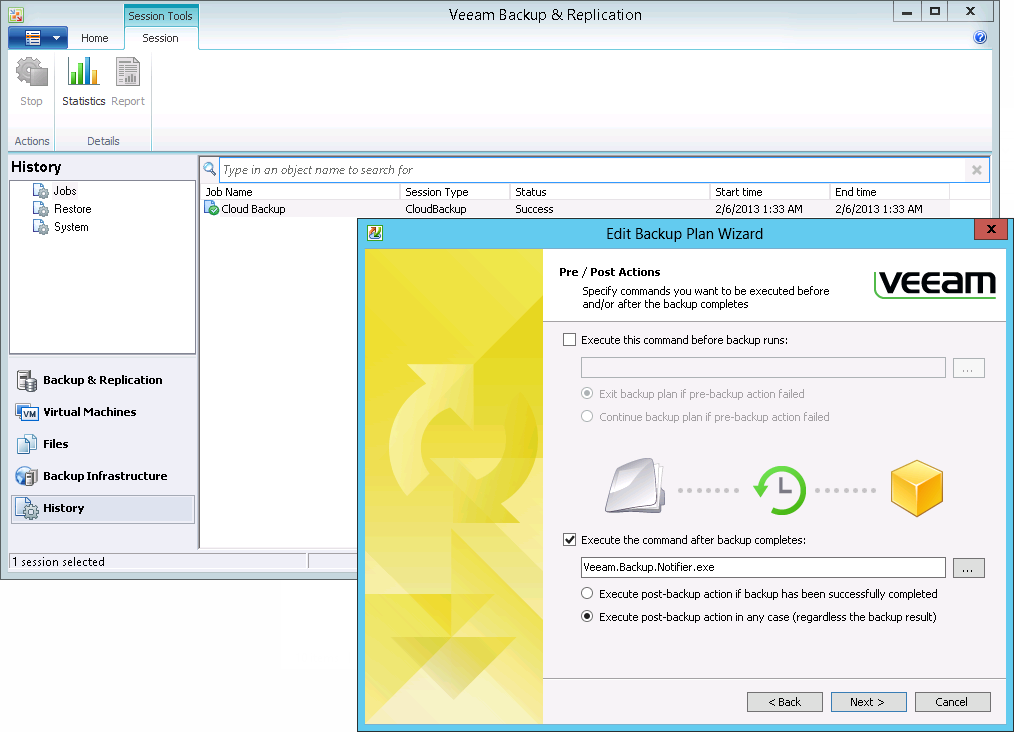This screenshot has height=732, width=1014.
Task: Click the History gear icon in navigation
Action: [x=27, y=508]
